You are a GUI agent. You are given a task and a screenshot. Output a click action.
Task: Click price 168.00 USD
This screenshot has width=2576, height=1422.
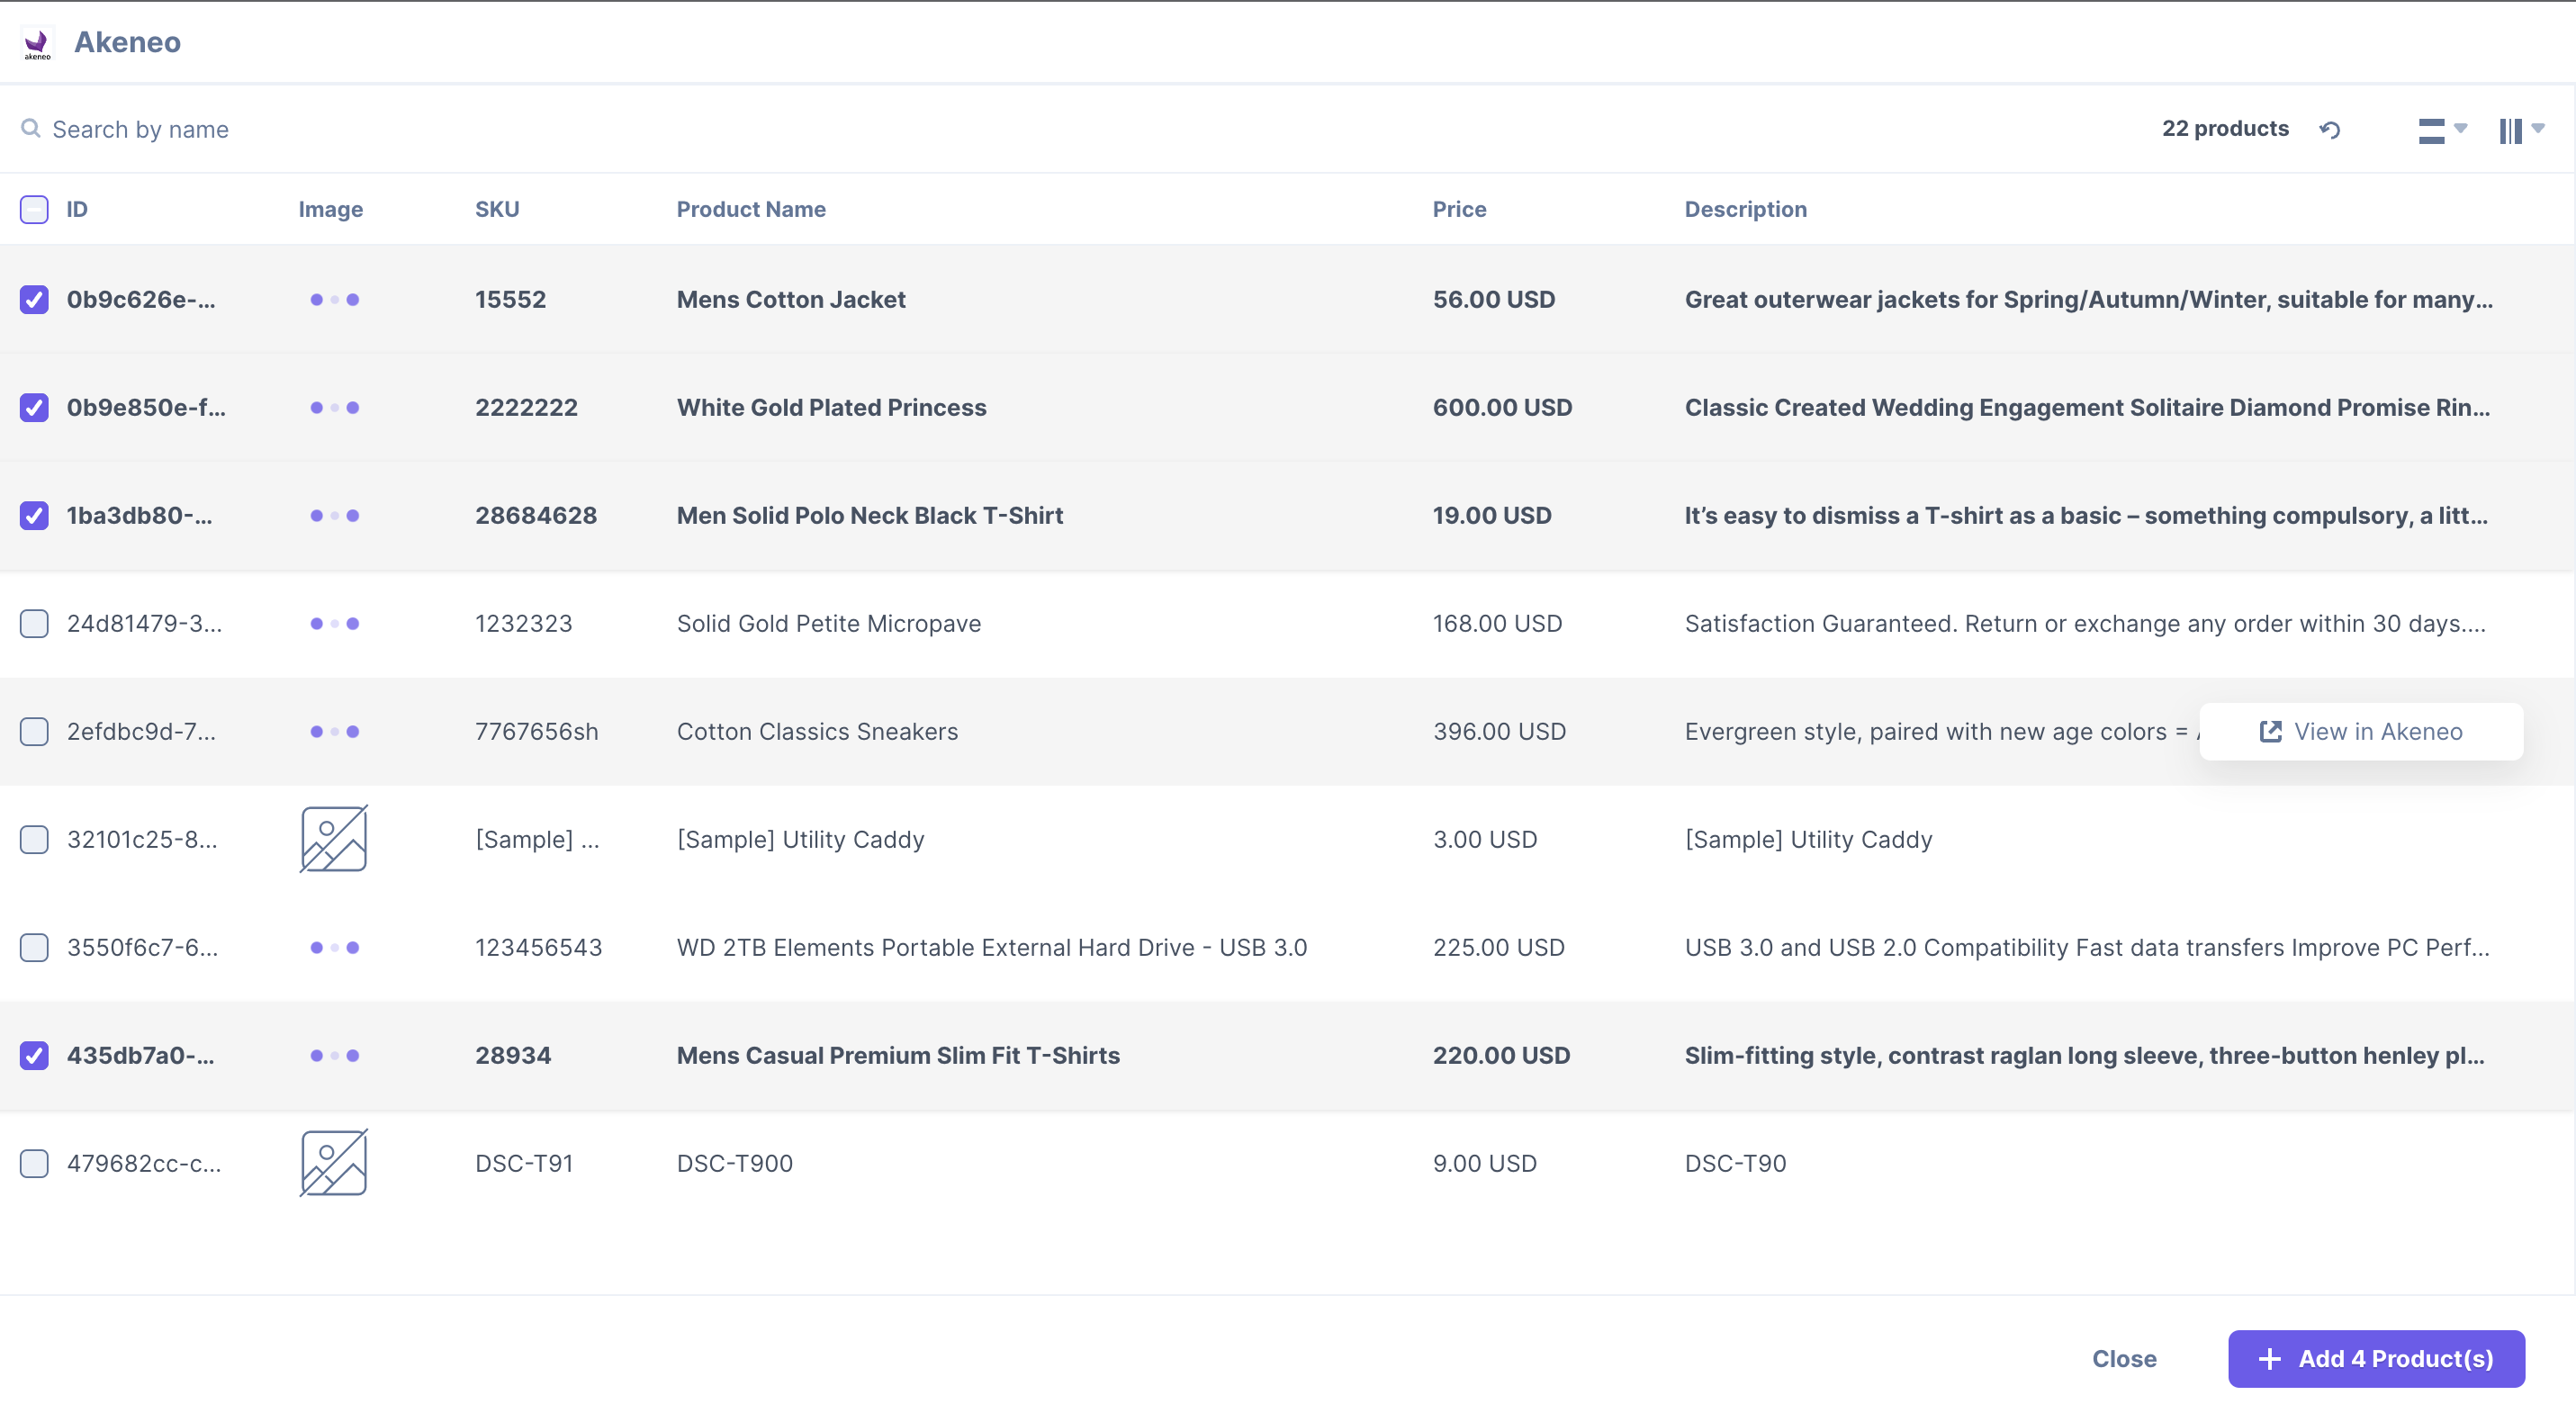click(1497, 623)
